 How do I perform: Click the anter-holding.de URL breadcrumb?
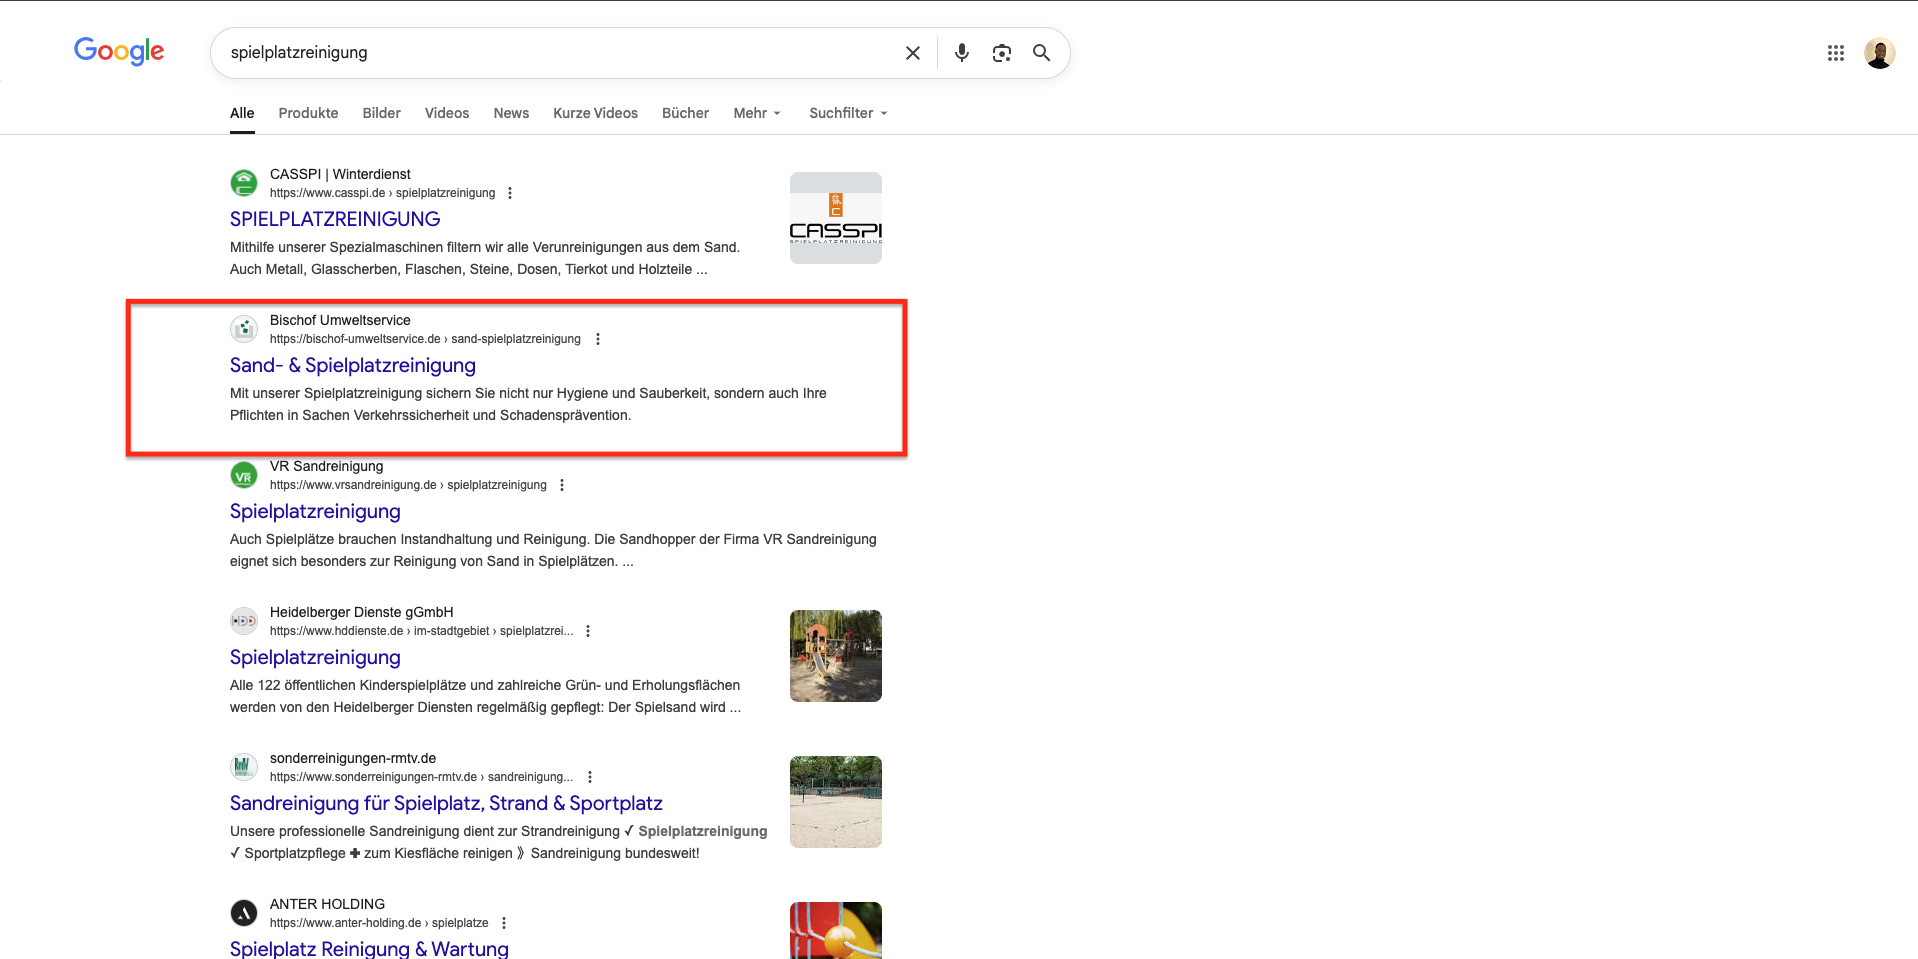[379, 923]
